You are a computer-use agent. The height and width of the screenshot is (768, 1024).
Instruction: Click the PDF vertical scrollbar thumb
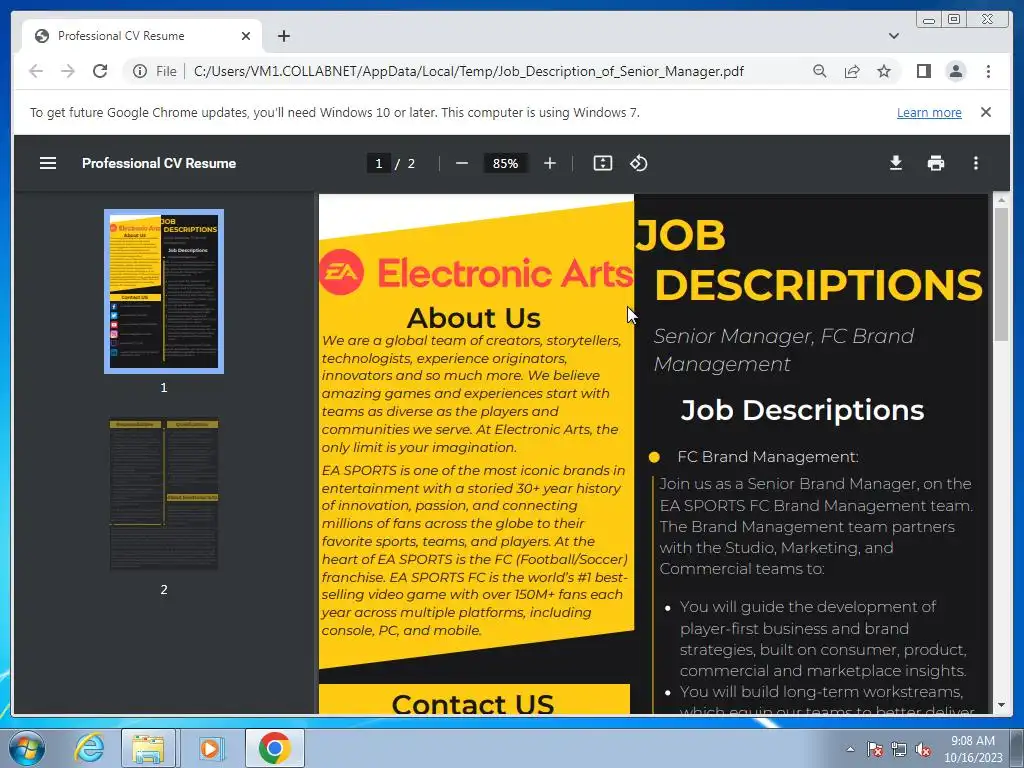[1000, 273]
